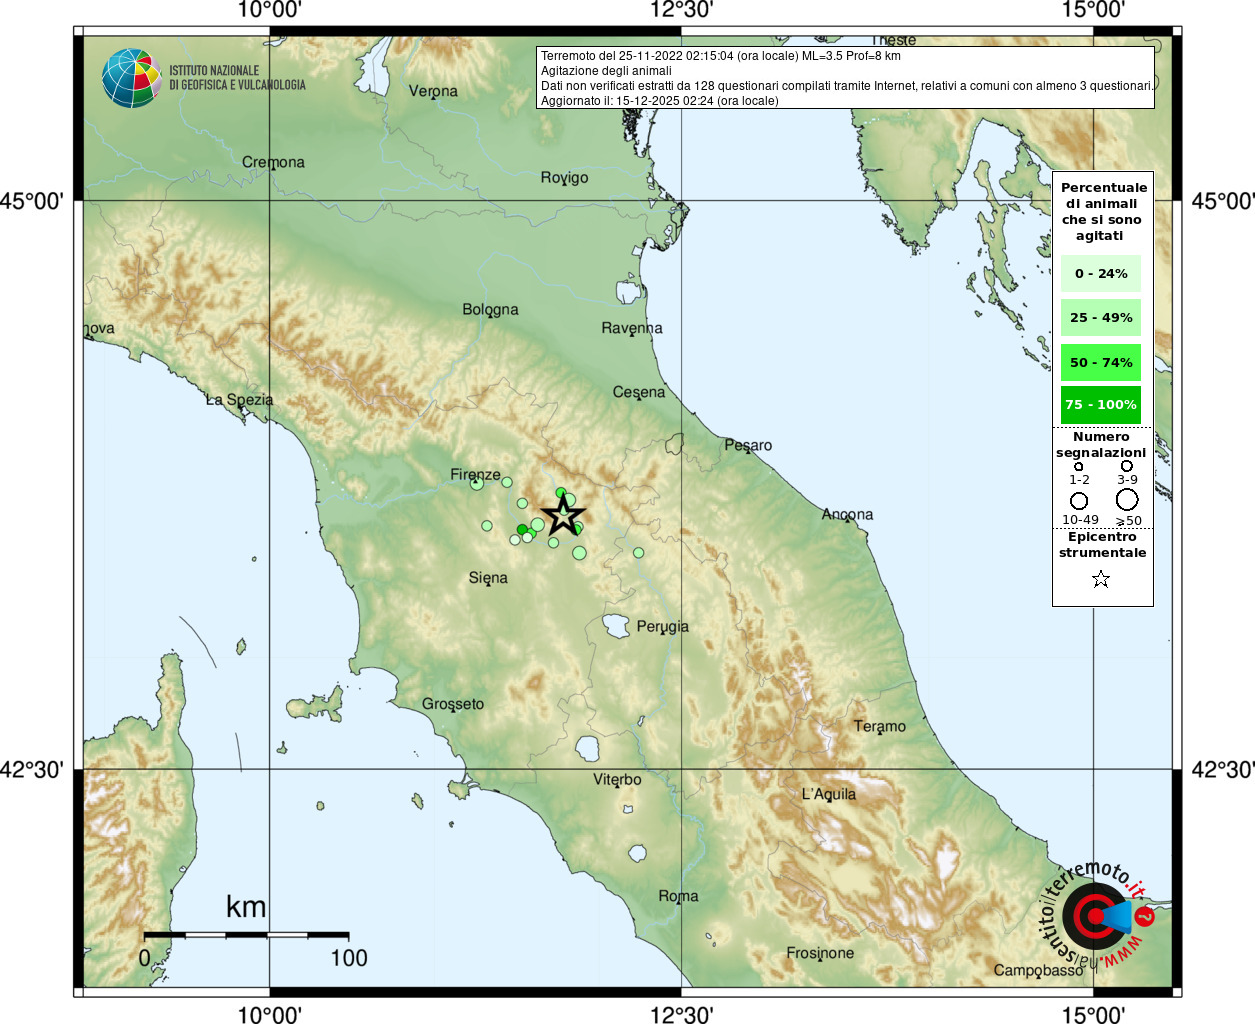Screen dimensions: 1255x1024
Task: Click the 'Percentuale di animali' legend title
Action: click(1103, 212)
